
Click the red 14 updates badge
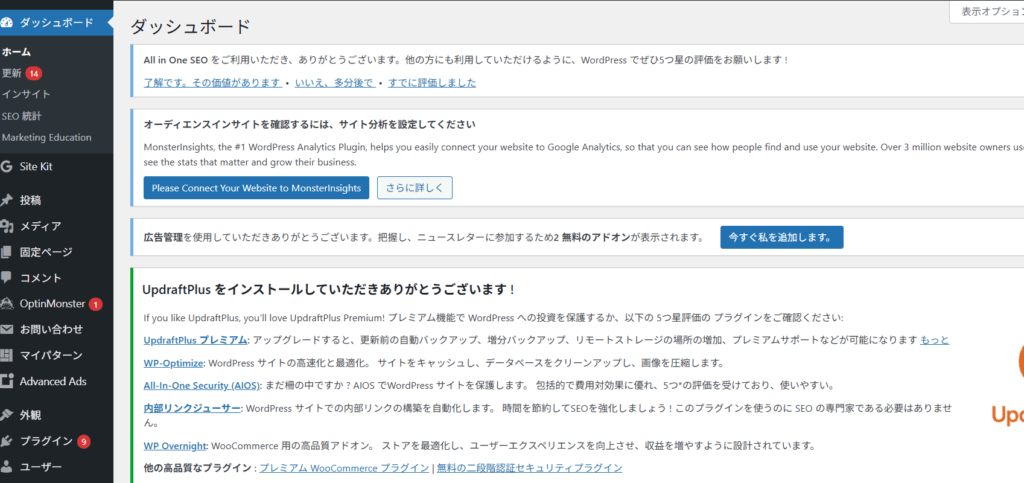click(x=34, y=72)
